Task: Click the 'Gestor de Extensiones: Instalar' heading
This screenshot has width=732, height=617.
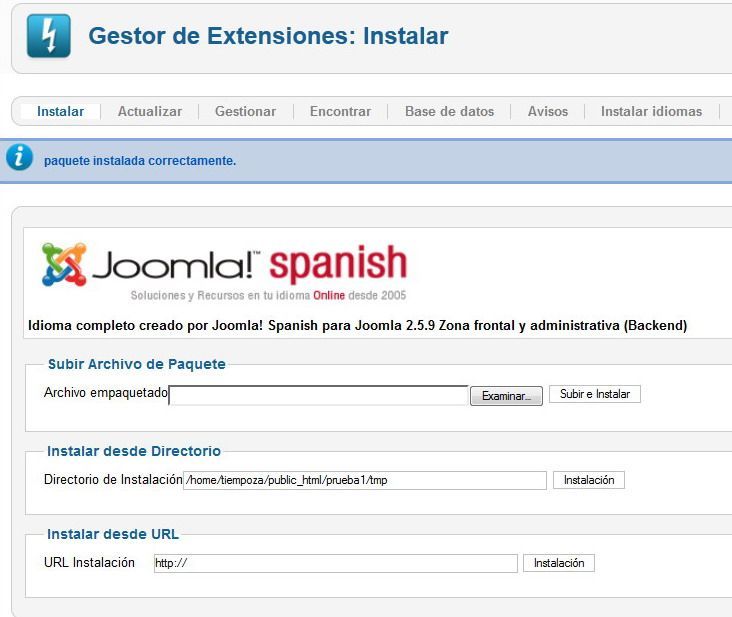Action: (268, 36)
